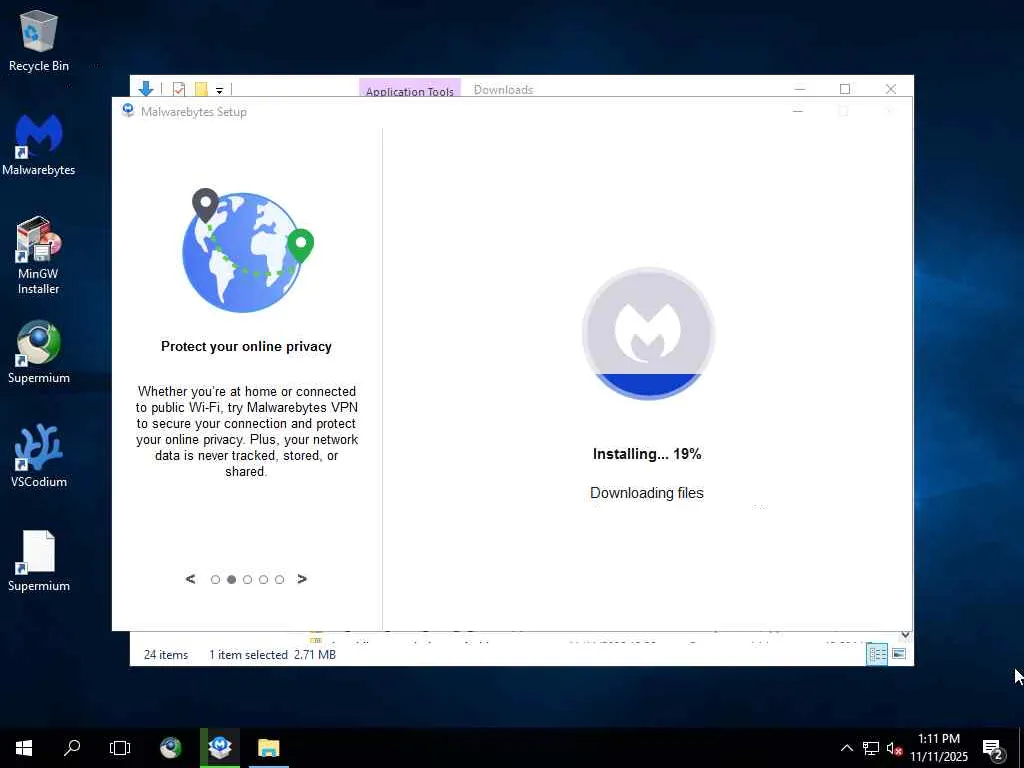Select the VSCodium desktop shortcut

pos(39,456)
